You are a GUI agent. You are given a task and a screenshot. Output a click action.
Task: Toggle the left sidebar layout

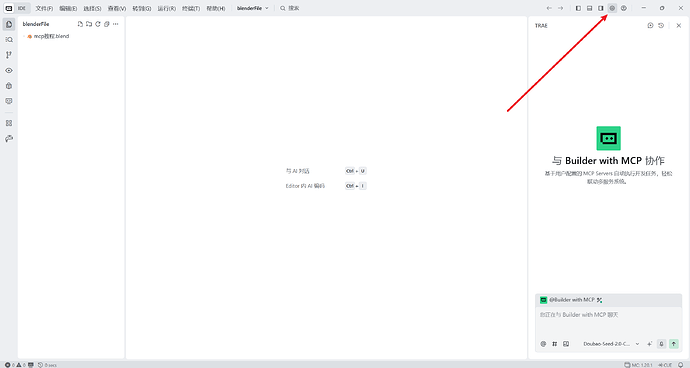coord(578,8)
